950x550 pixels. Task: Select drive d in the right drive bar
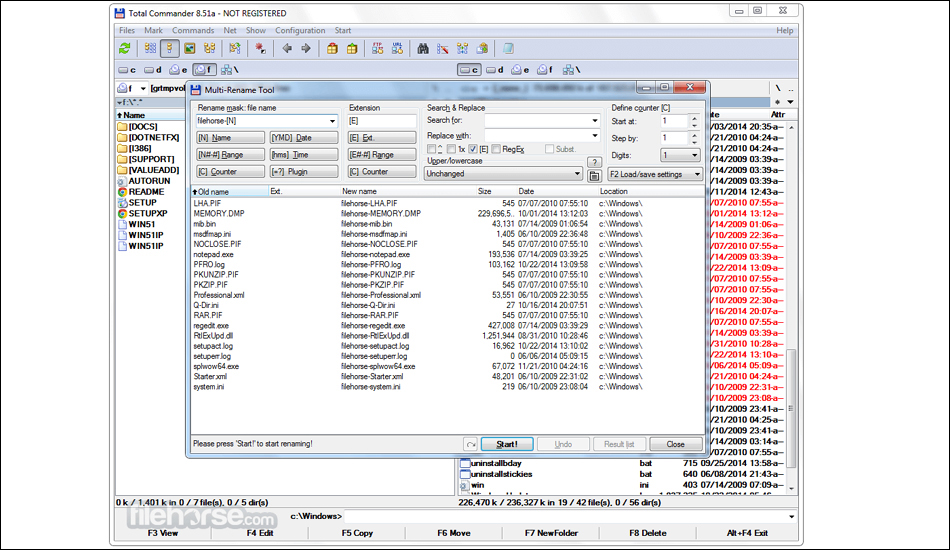tap(494, 70)
